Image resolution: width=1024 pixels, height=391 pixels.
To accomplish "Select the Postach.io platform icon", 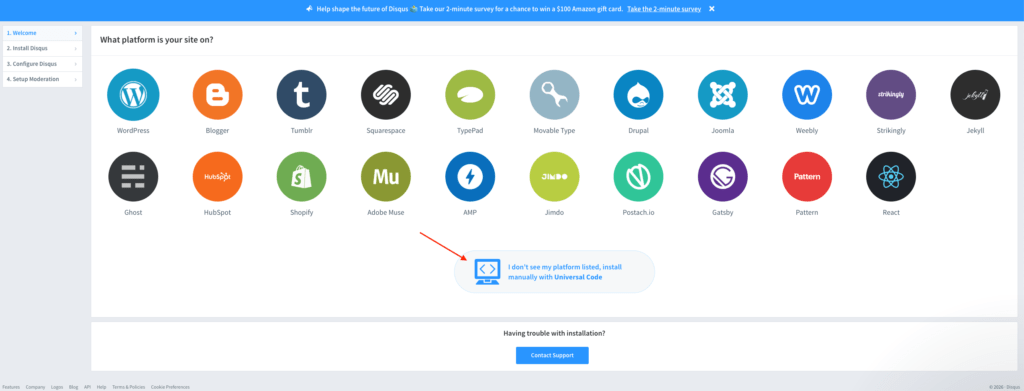I will pyautogui.click(x=639, y=177).
